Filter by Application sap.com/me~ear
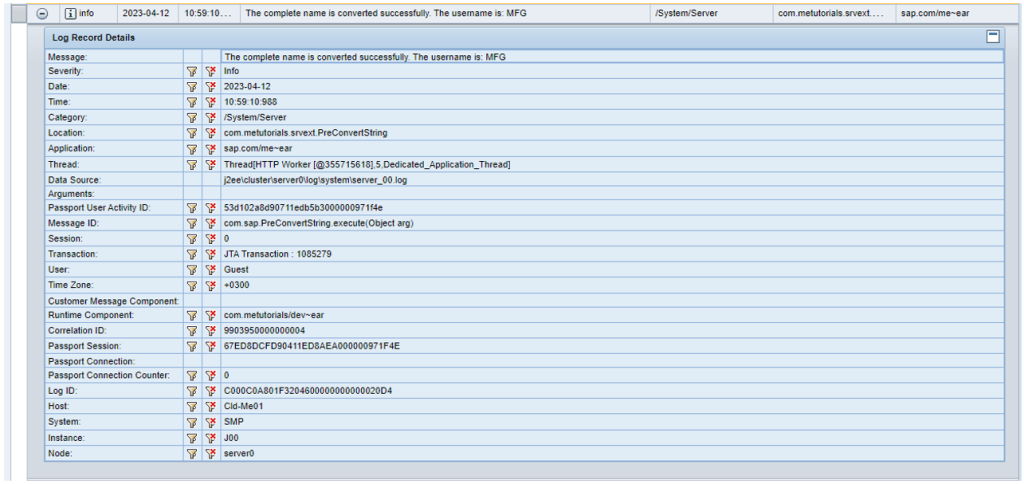The image size is (1024, 484). [192, 148]
